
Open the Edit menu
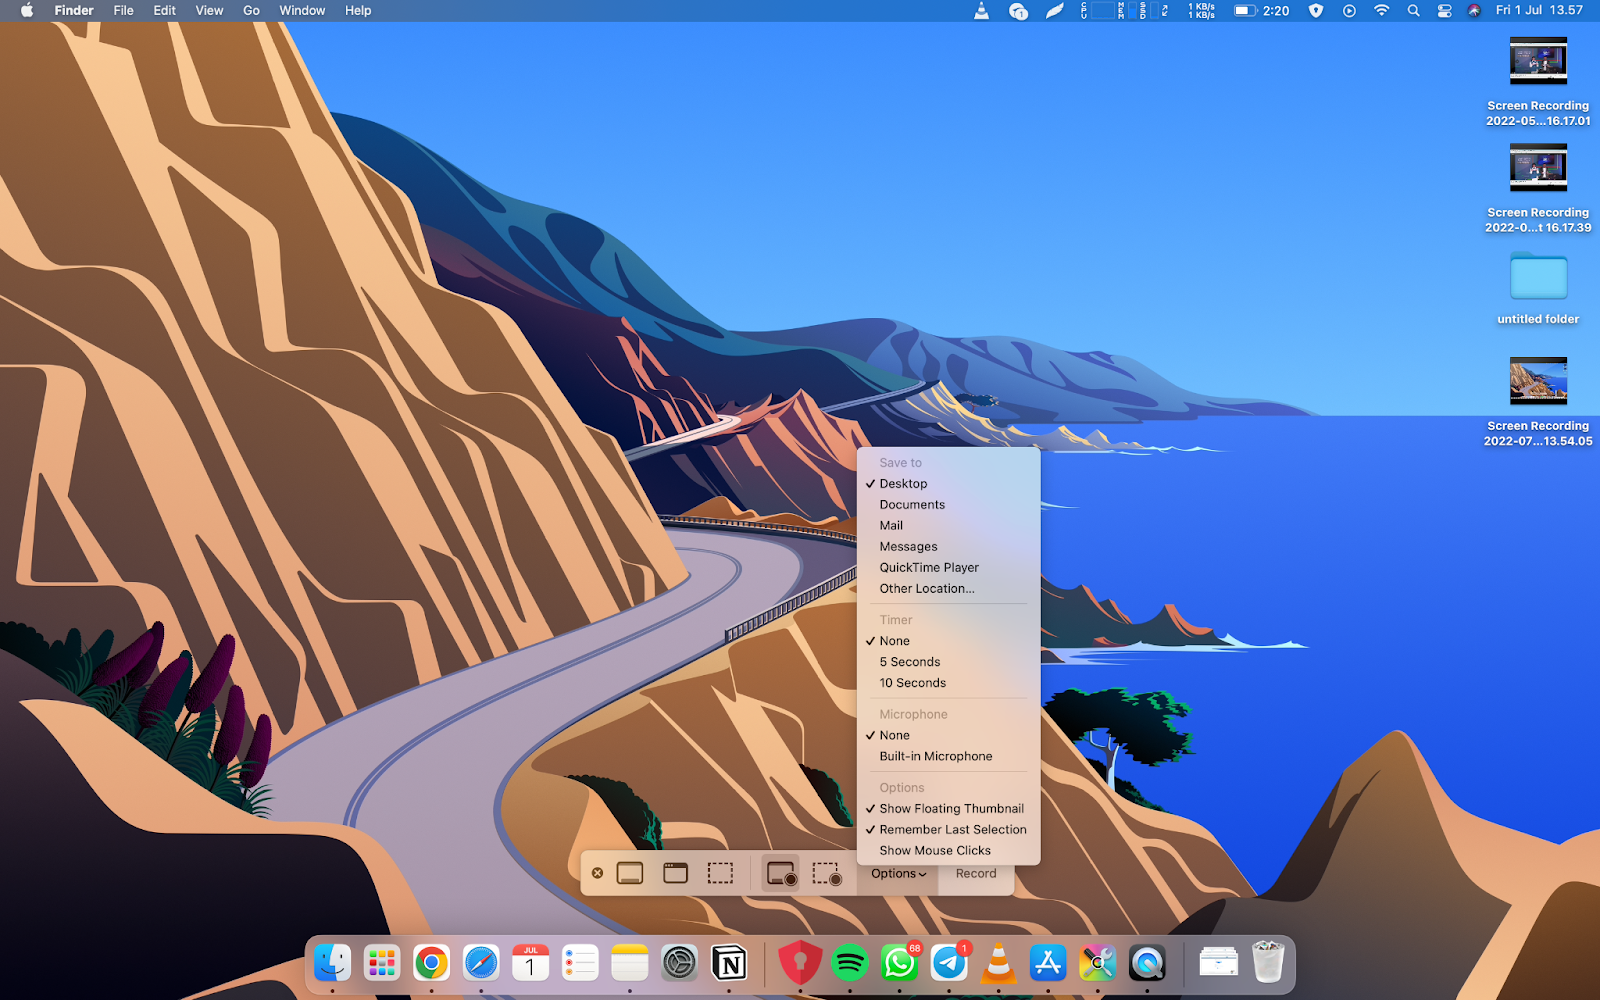pyautogui.click(x=164, y=10)
